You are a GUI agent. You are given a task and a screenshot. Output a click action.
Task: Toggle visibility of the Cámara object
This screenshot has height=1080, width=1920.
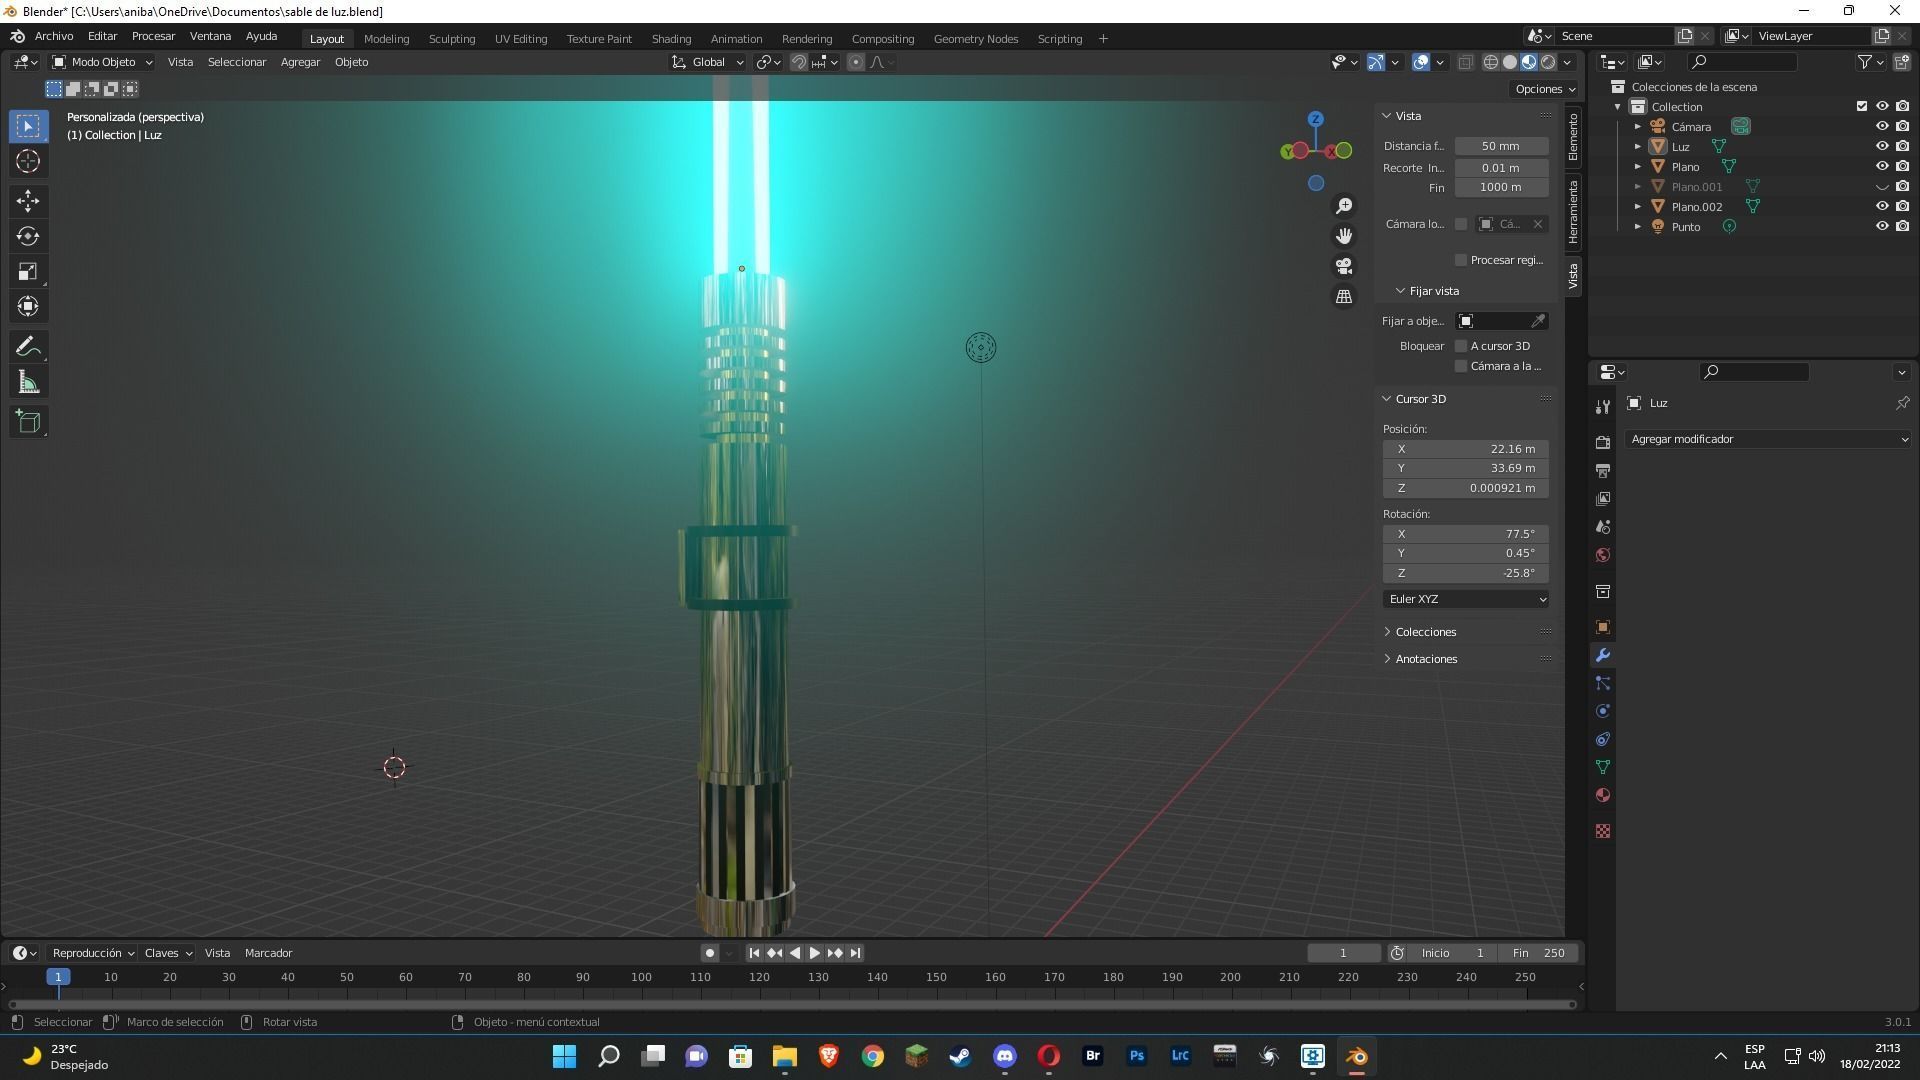tap(1882, 126)
